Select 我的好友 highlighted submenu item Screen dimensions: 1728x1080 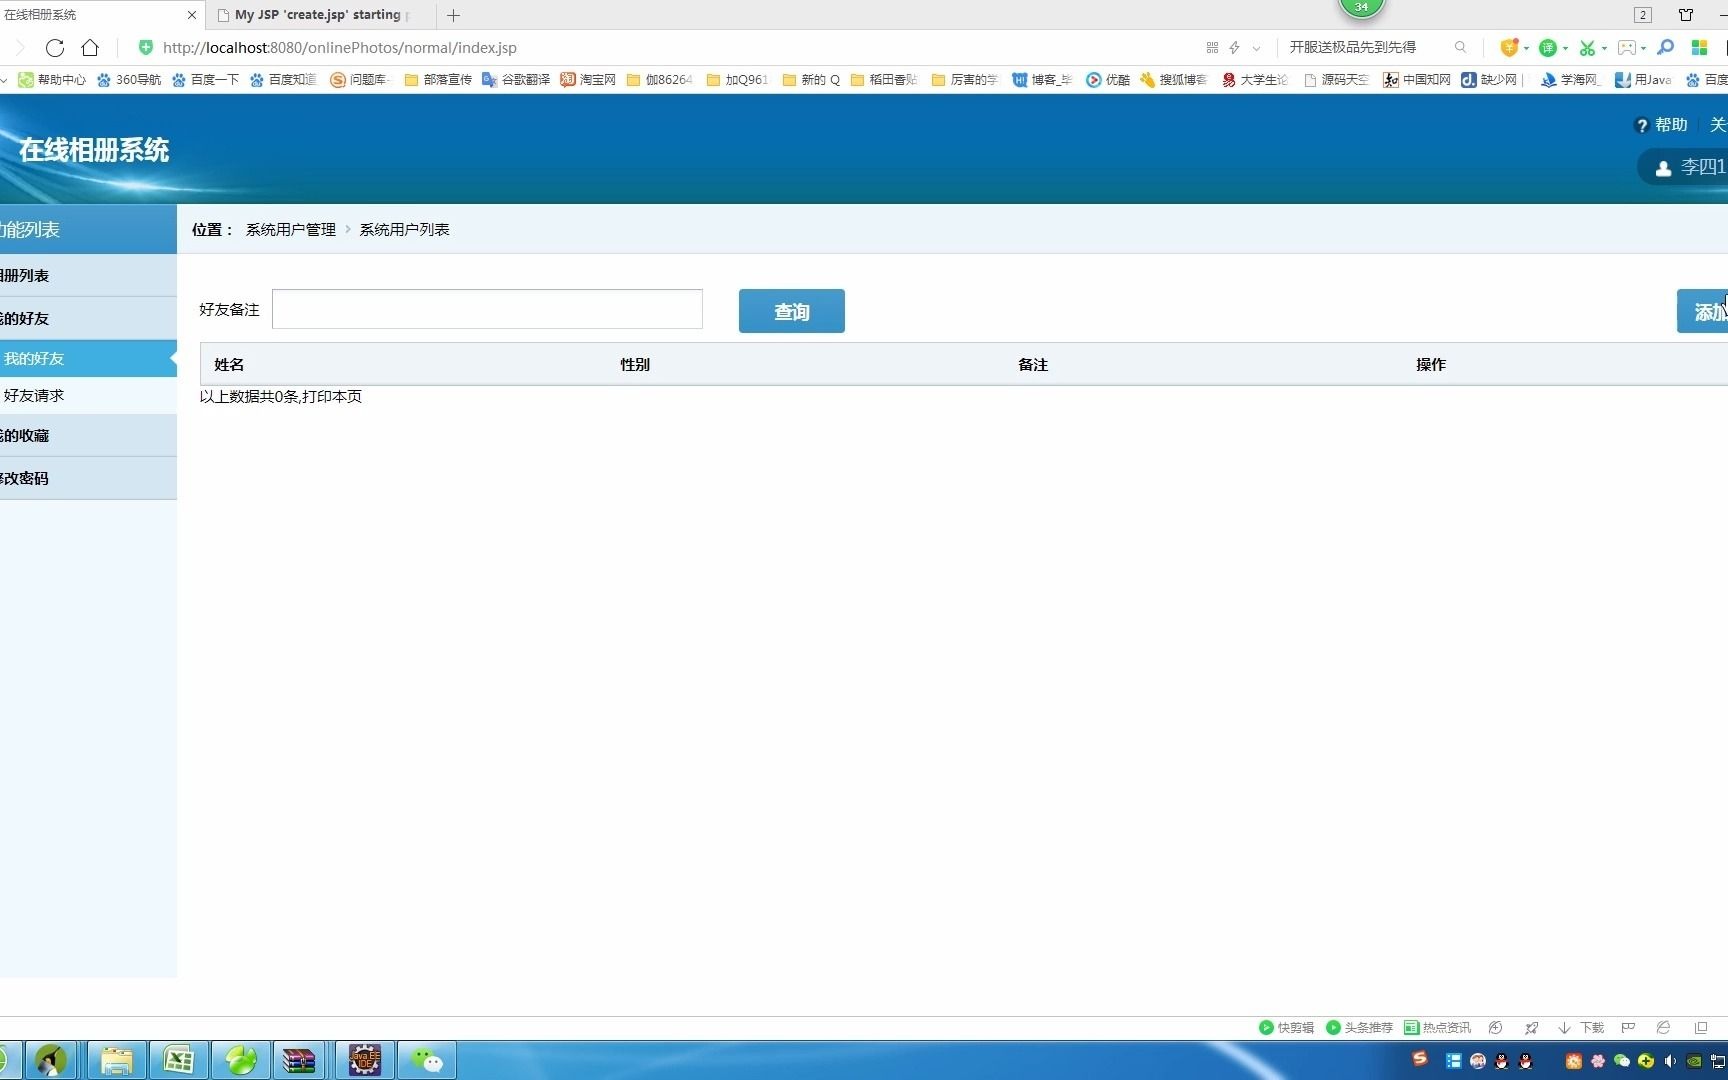pyautogui.click(x=88, y=358)
